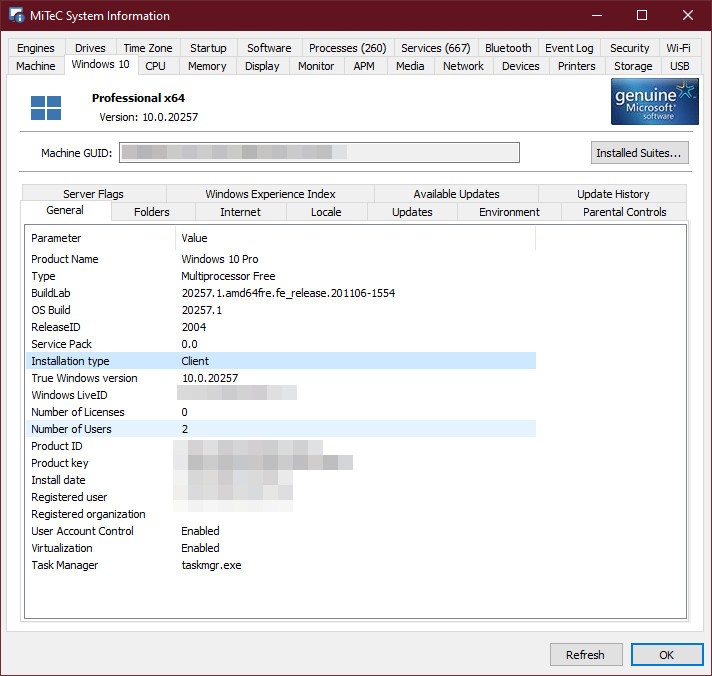
Task: Click the MiTeC app icon in title bar
Action: pyautogui.click(x=17, y=15)
